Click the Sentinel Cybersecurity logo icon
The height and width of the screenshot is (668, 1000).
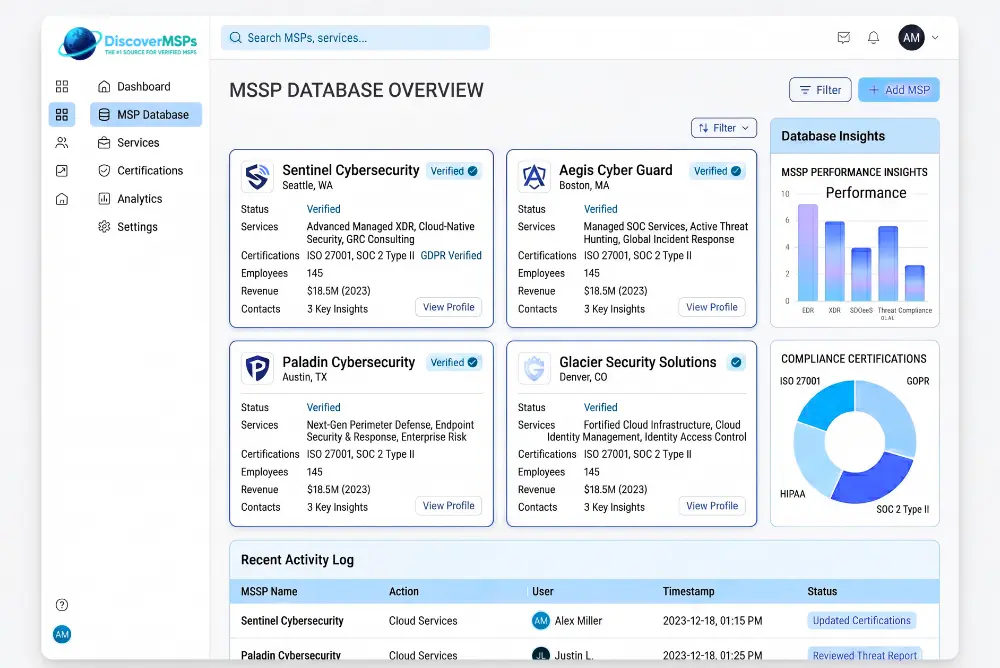click(258, 177)
